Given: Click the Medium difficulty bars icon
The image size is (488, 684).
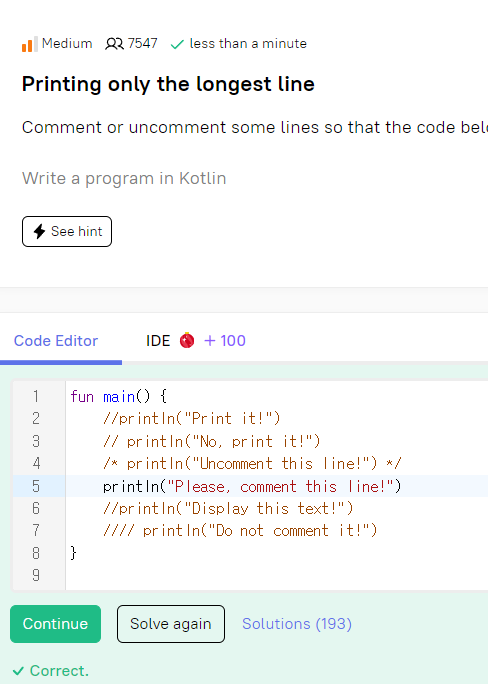Looking at the screenshot, I should [29, 44].
